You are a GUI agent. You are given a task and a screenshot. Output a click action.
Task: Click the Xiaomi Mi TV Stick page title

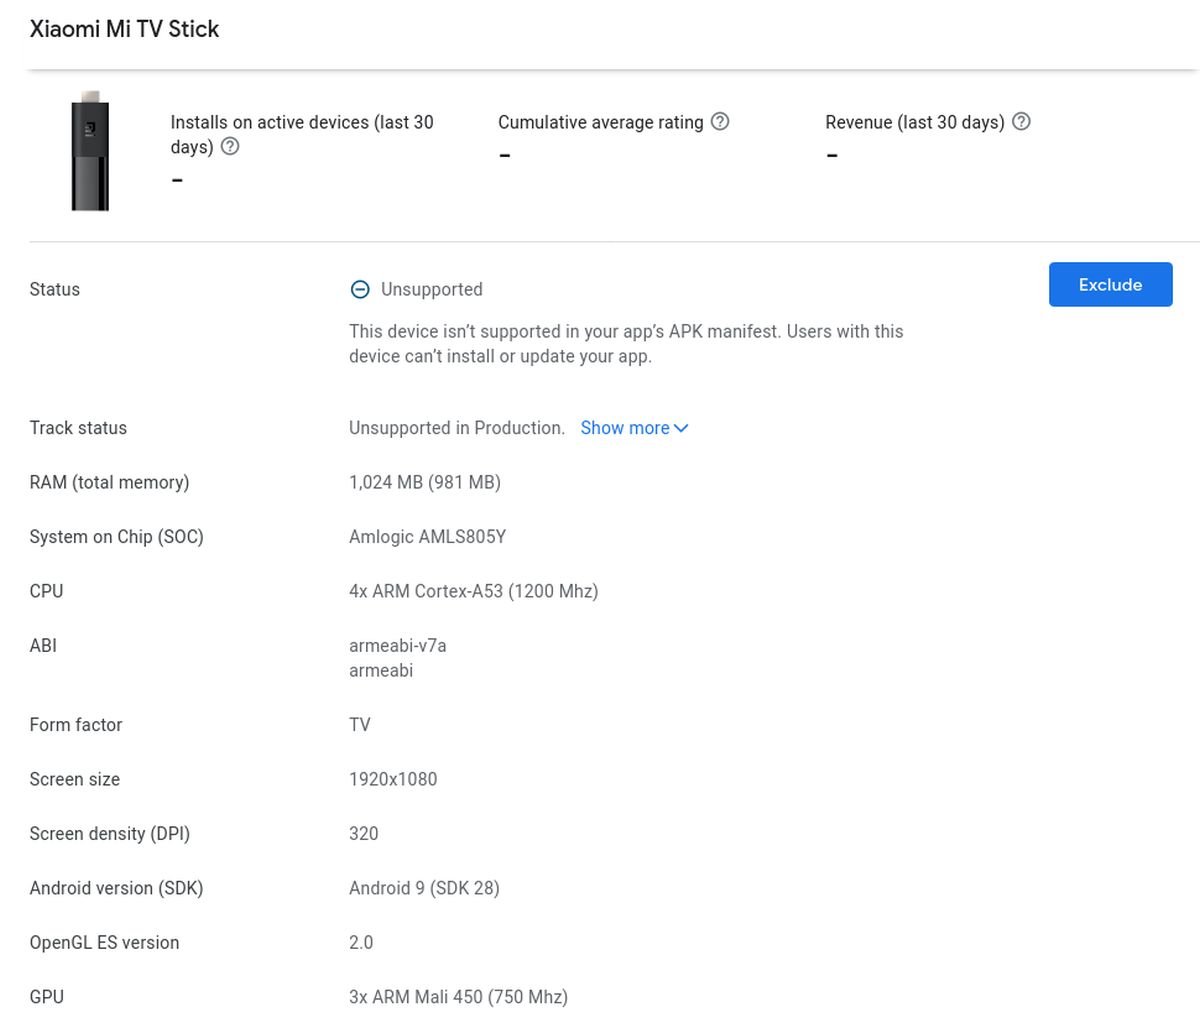(x=124, y=29)
